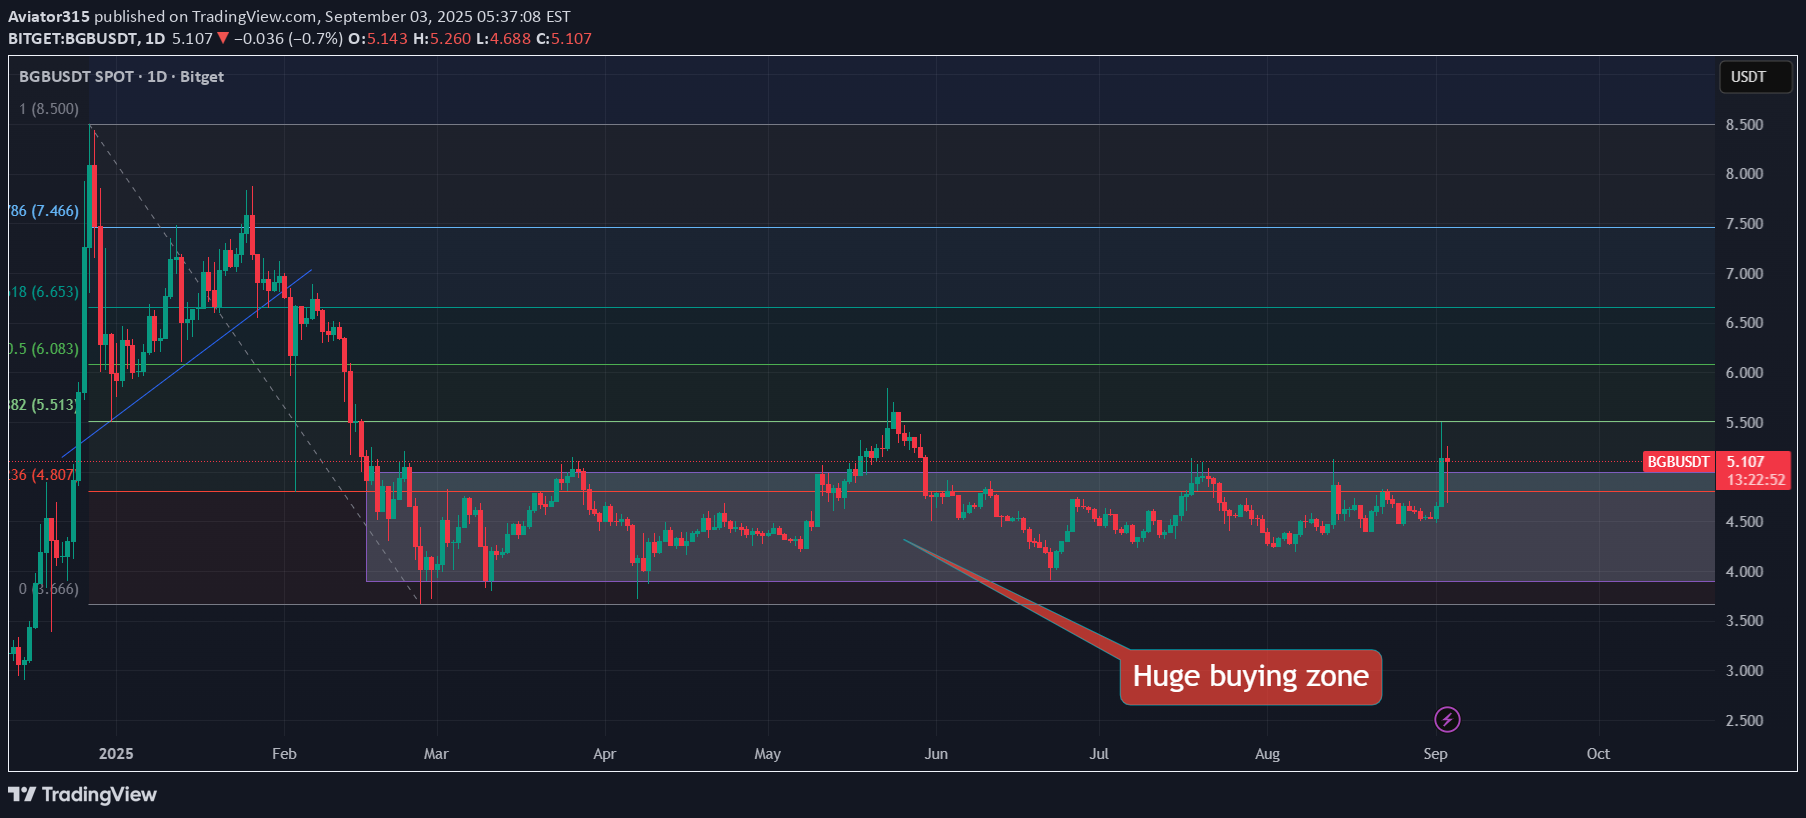This screenshot has width=1806, height=818.
Task: Click the Apr label on the time axis
Action: point(604,754)
